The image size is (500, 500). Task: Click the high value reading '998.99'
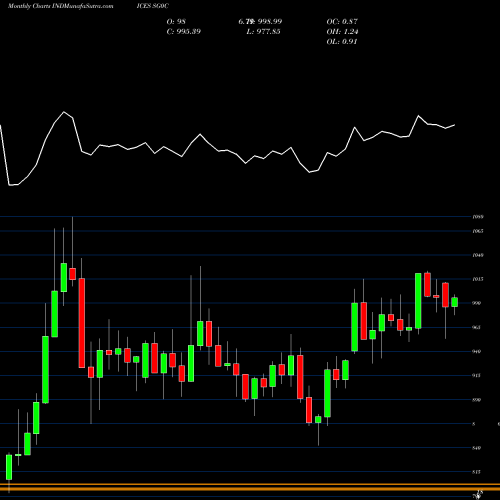click(270, 22)
